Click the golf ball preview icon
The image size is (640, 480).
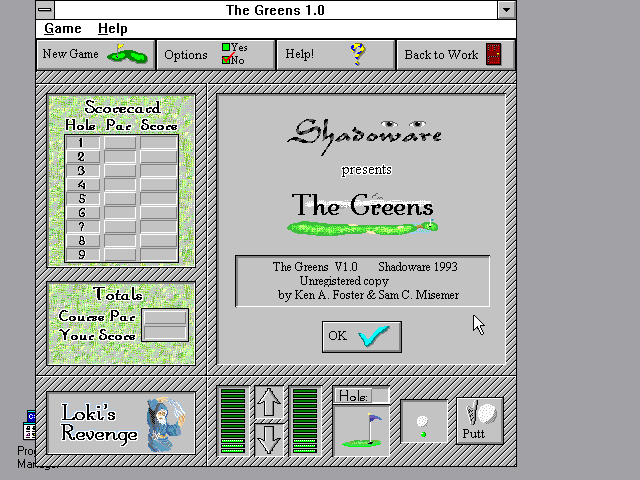coord(423,421)
